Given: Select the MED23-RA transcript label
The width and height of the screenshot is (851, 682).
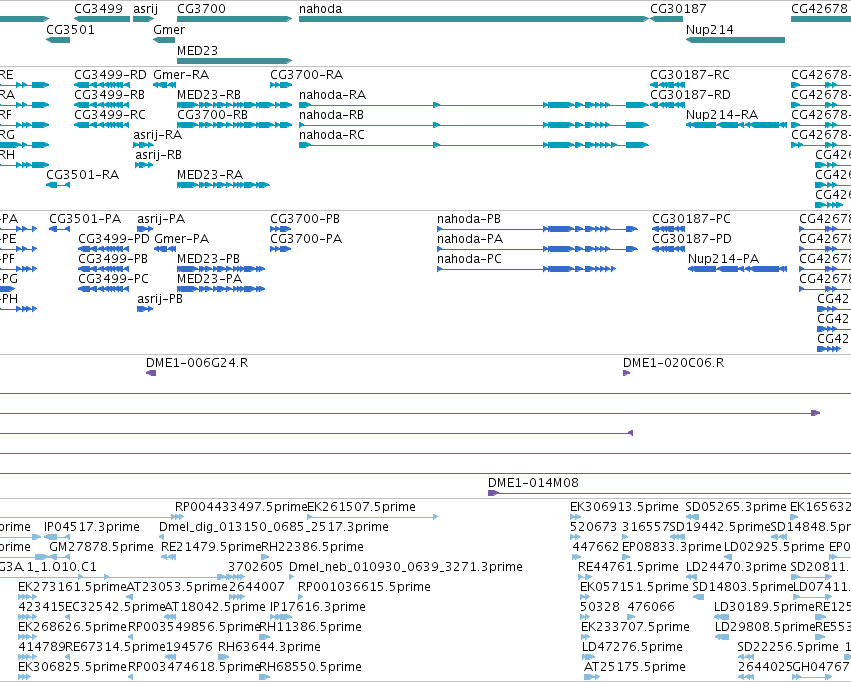Looking at the screenshot, I should tap(209, 175).
